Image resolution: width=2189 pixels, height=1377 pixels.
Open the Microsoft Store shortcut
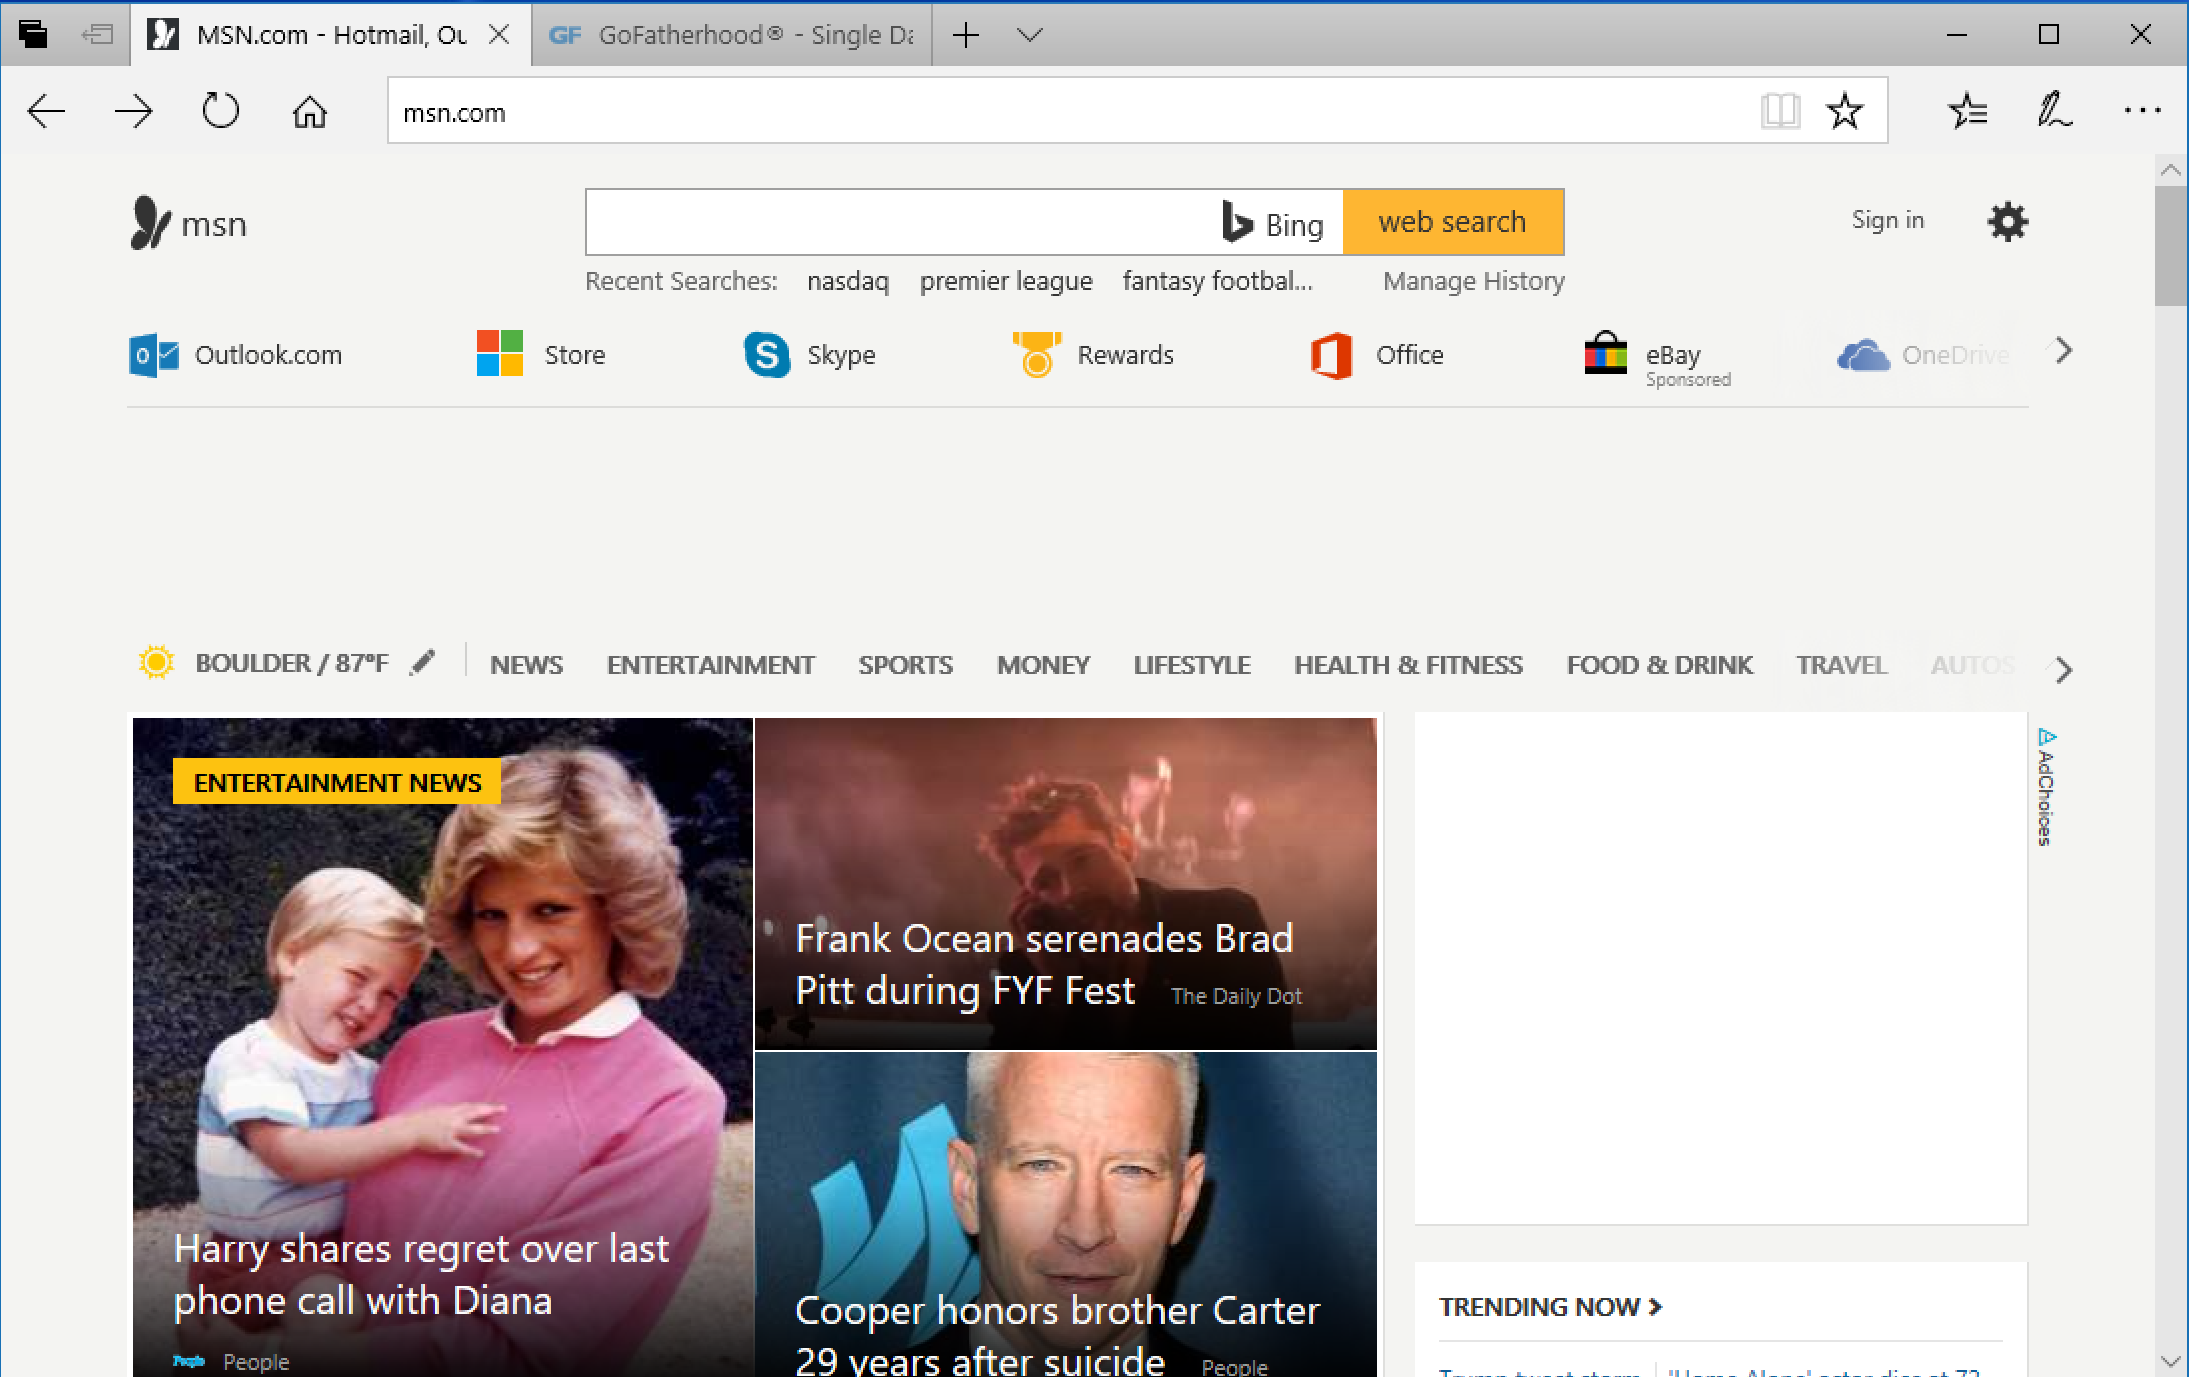(x=540, y=354)
